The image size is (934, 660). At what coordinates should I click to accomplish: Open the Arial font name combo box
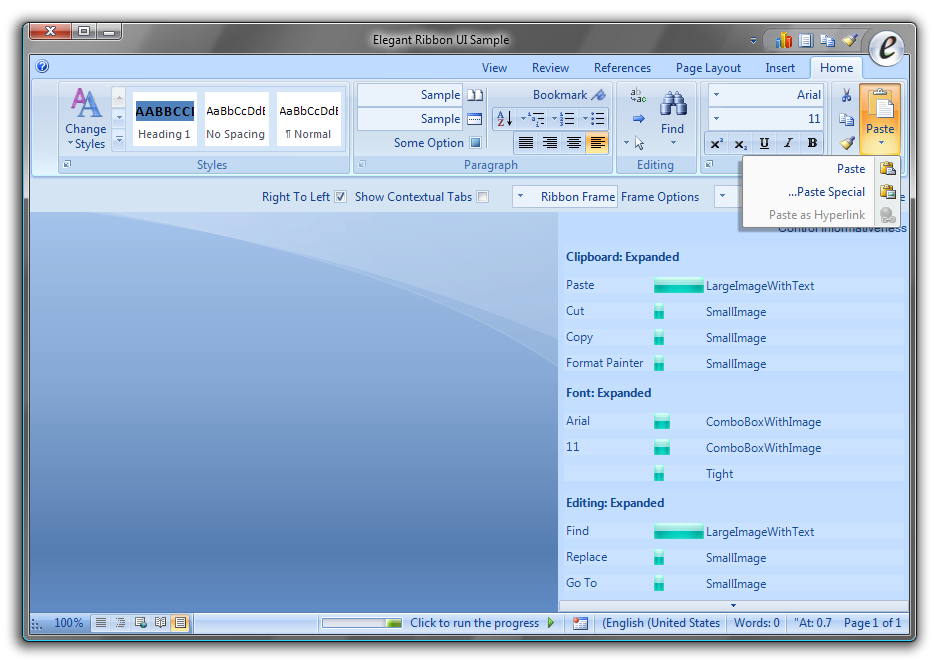(767, 95)
